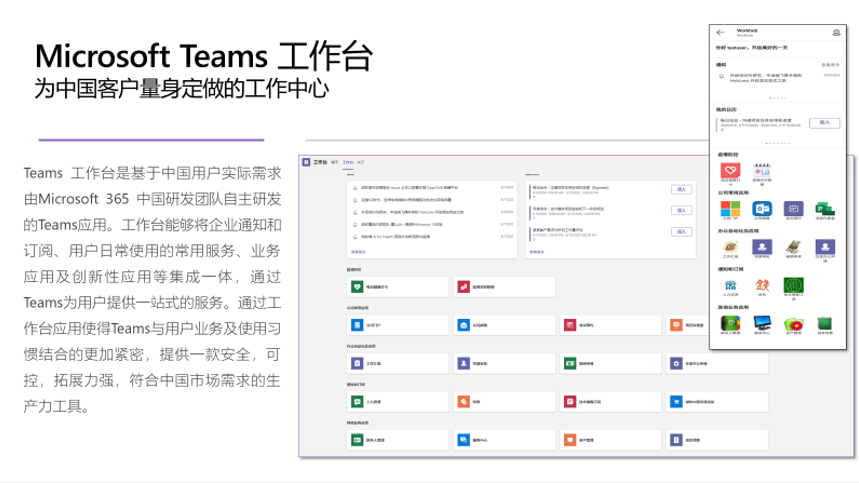Click 加入 for the third desktop calendar meeting
Screen dimensions: 859x483
682,232
